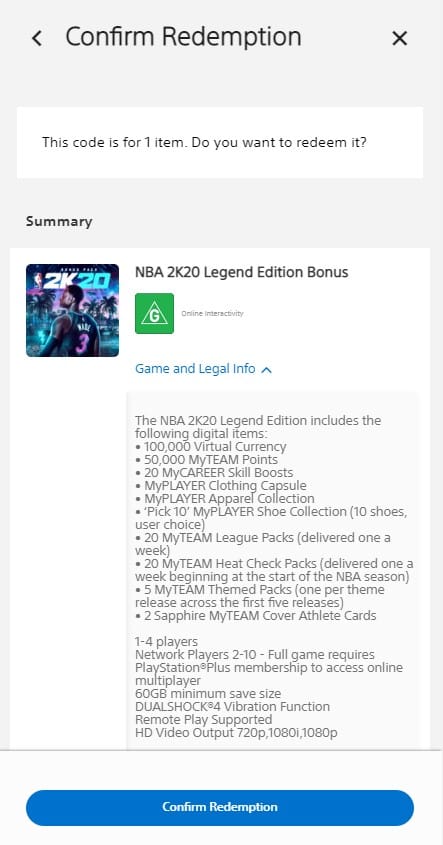Click the 100,000 Virtual Currency bullet line
Viewport: 443px width, 845px height.
211,447
